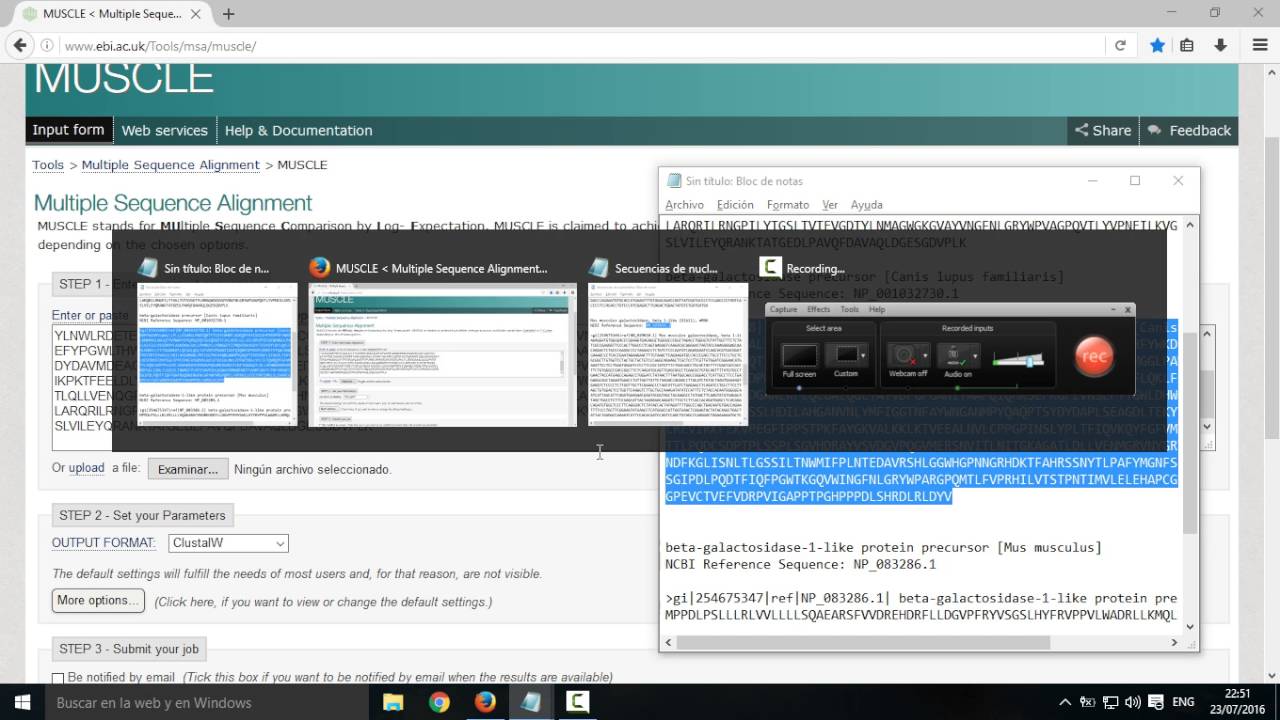Image resolution: width=1280 pixels, height=720 pixels.
Task: Click the ENG language indicator
Action: click(1184, 702)
